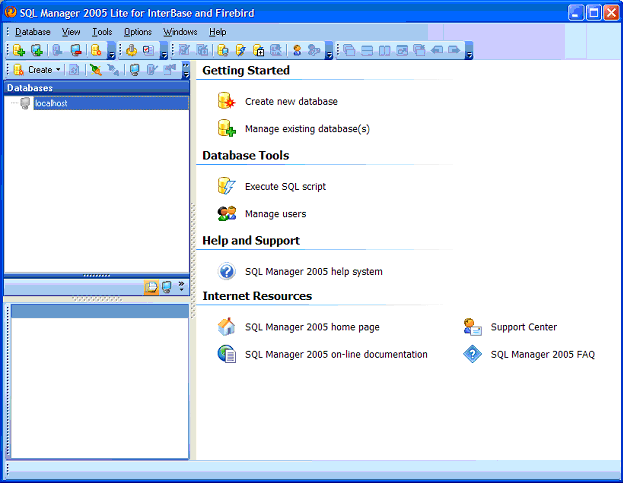623x483 pixels.
Task: Click the Close All Windows toolbar icon
Action: pyautogui.click(x=419, y=50)
